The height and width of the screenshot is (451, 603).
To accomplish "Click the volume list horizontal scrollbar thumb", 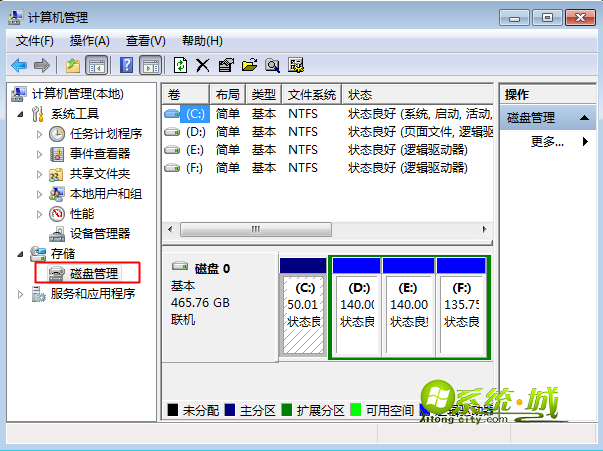I will point(256,230).
